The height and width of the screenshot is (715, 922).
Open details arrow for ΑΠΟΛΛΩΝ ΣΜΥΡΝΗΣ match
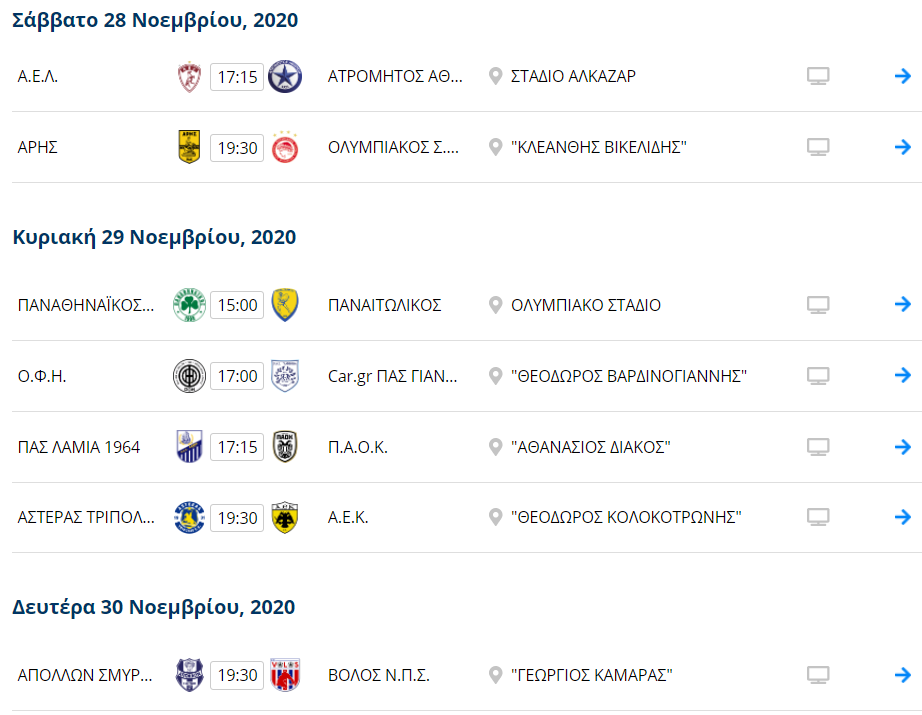pos(902,676)
